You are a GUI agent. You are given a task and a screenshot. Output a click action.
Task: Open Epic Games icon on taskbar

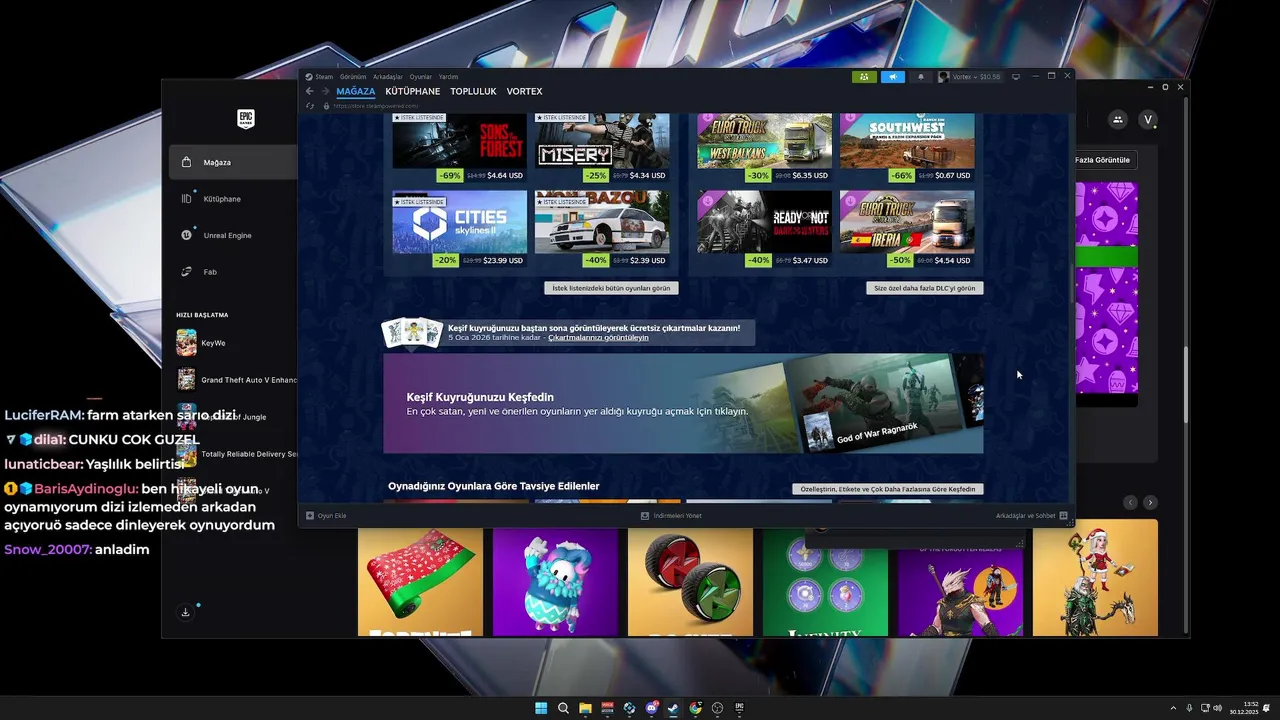(x=739, y=708)
